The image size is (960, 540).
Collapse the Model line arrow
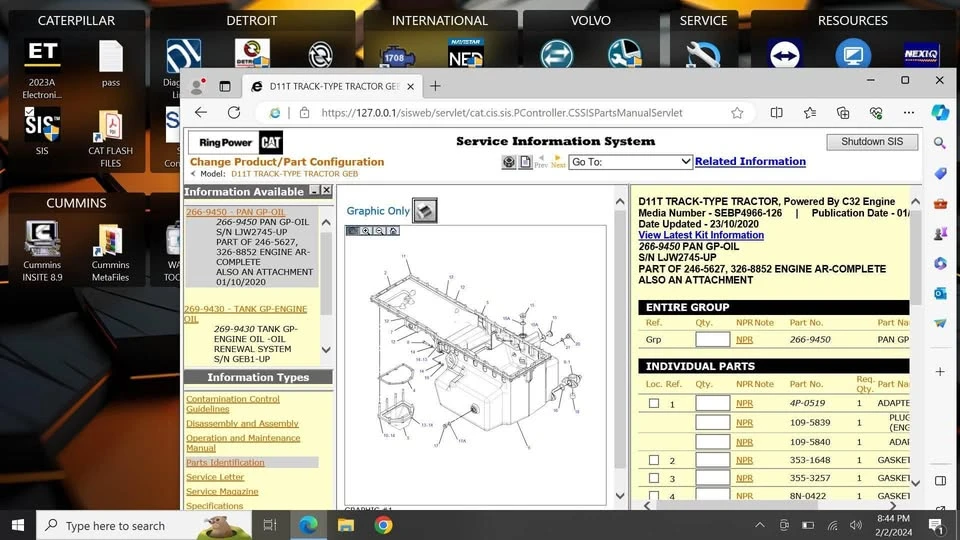193,174
